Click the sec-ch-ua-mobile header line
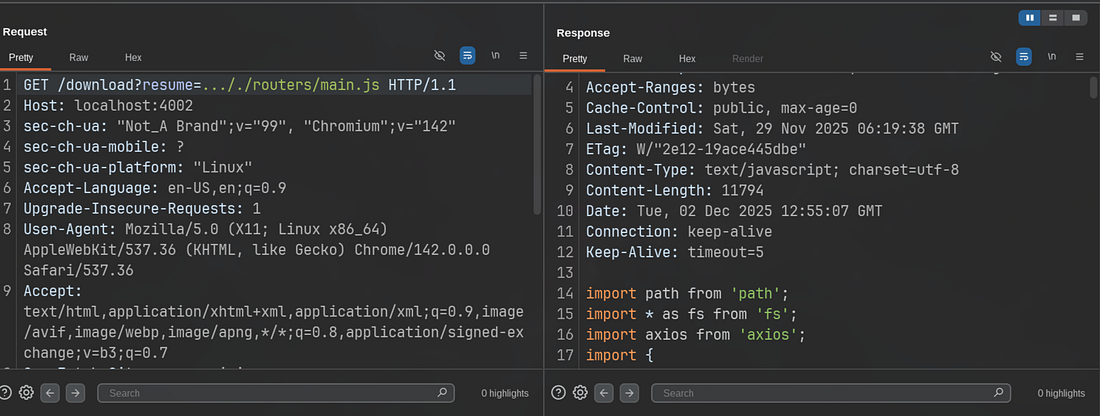 pyautogui.click(x=104, y=147)
